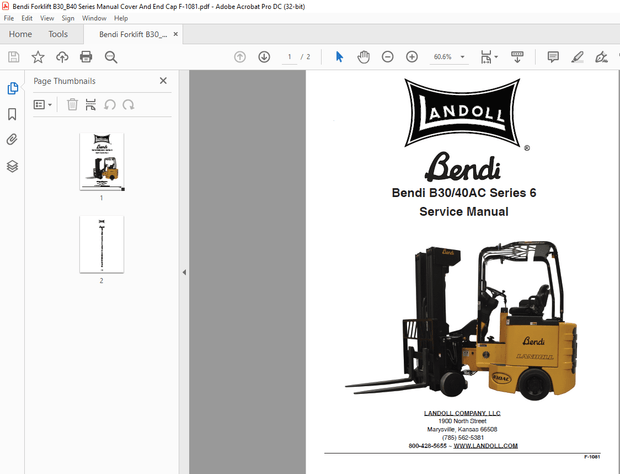Click the scrolling mode toolbar icon
Screen dimensions: 620x474
tap(517, 57)
